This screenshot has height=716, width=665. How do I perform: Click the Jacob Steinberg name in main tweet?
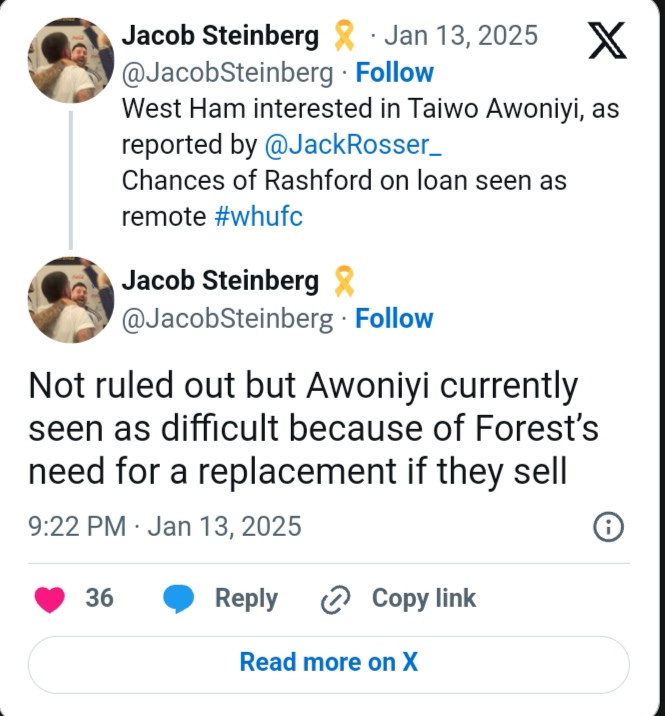pyautogui.click(x=220, y=282)
